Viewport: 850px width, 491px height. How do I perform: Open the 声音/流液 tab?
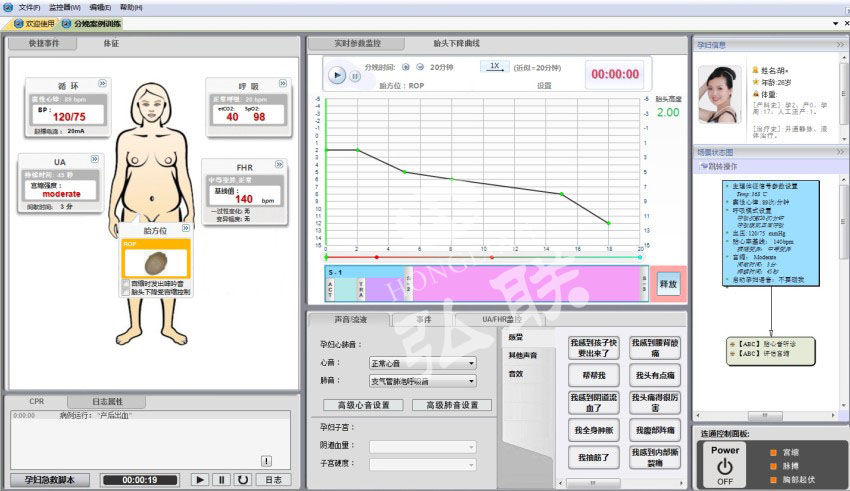(x=350, y=320)
